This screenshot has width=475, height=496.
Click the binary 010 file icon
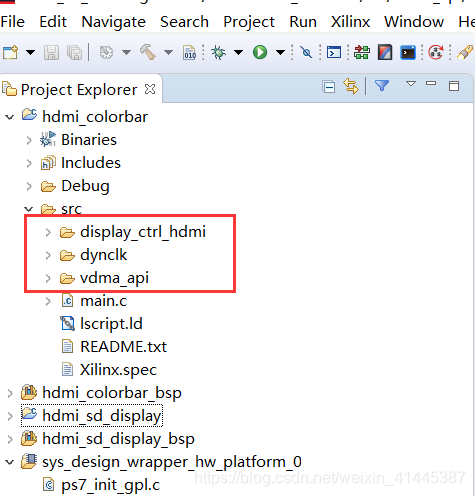[189, 52]
